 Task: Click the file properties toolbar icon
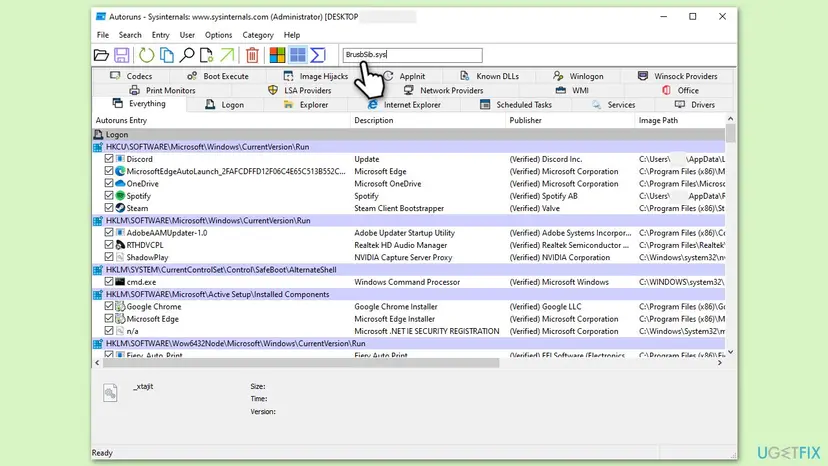(206, 55)
